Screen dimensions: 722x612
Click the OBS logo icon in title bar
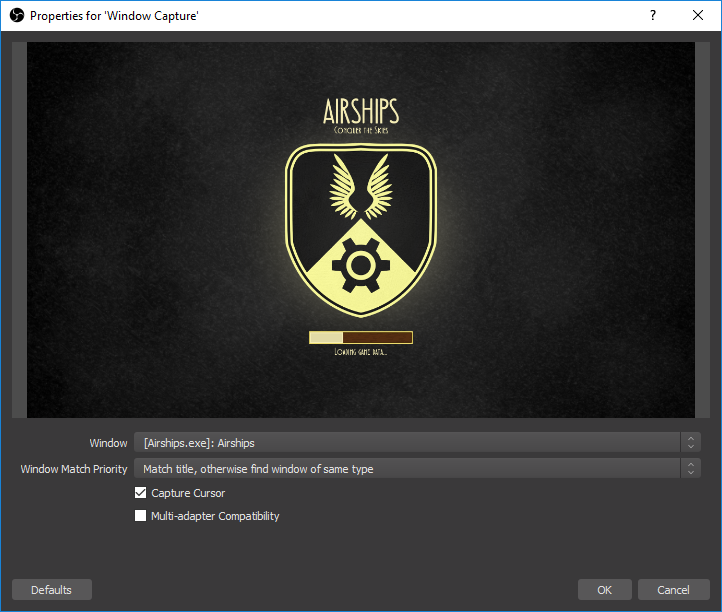pyautogui.click(x=17, y=16)
